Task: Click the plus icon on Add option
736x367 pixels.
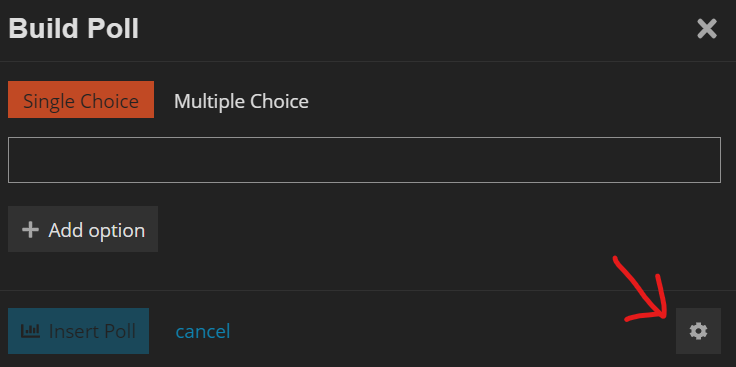Action: (30, 230)
